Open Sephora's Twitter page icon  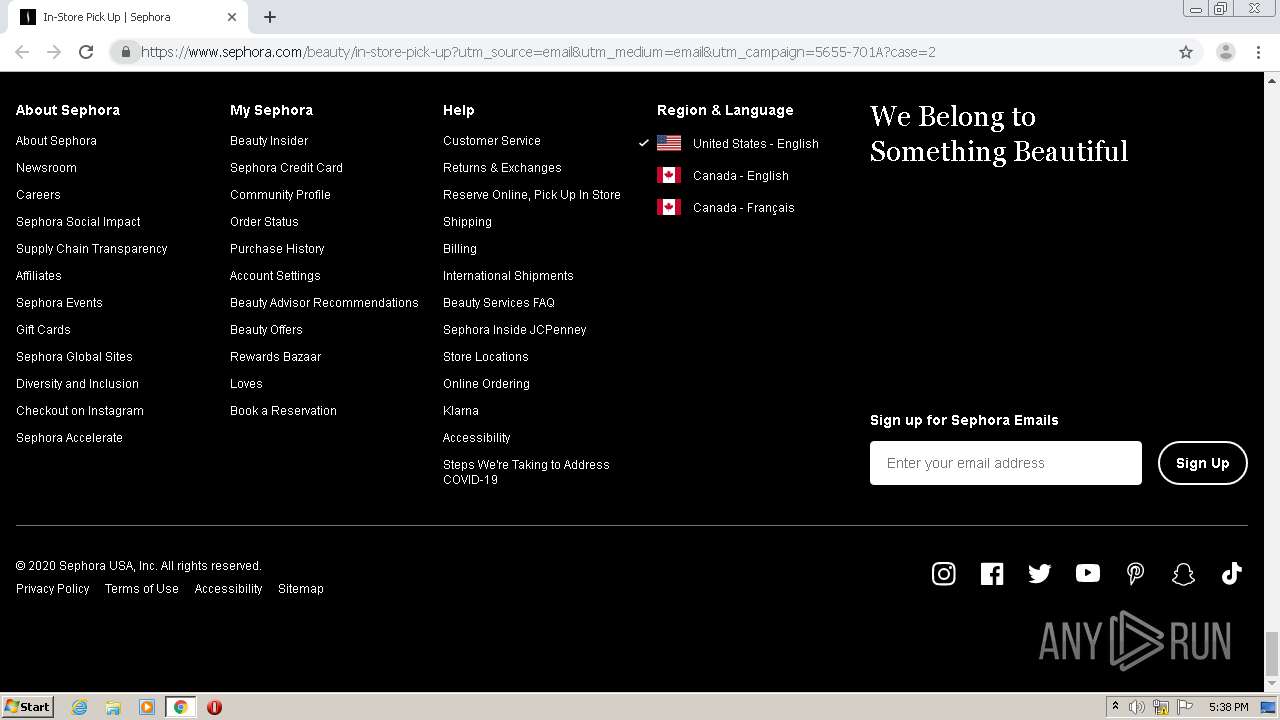(x=1039, y=573)
